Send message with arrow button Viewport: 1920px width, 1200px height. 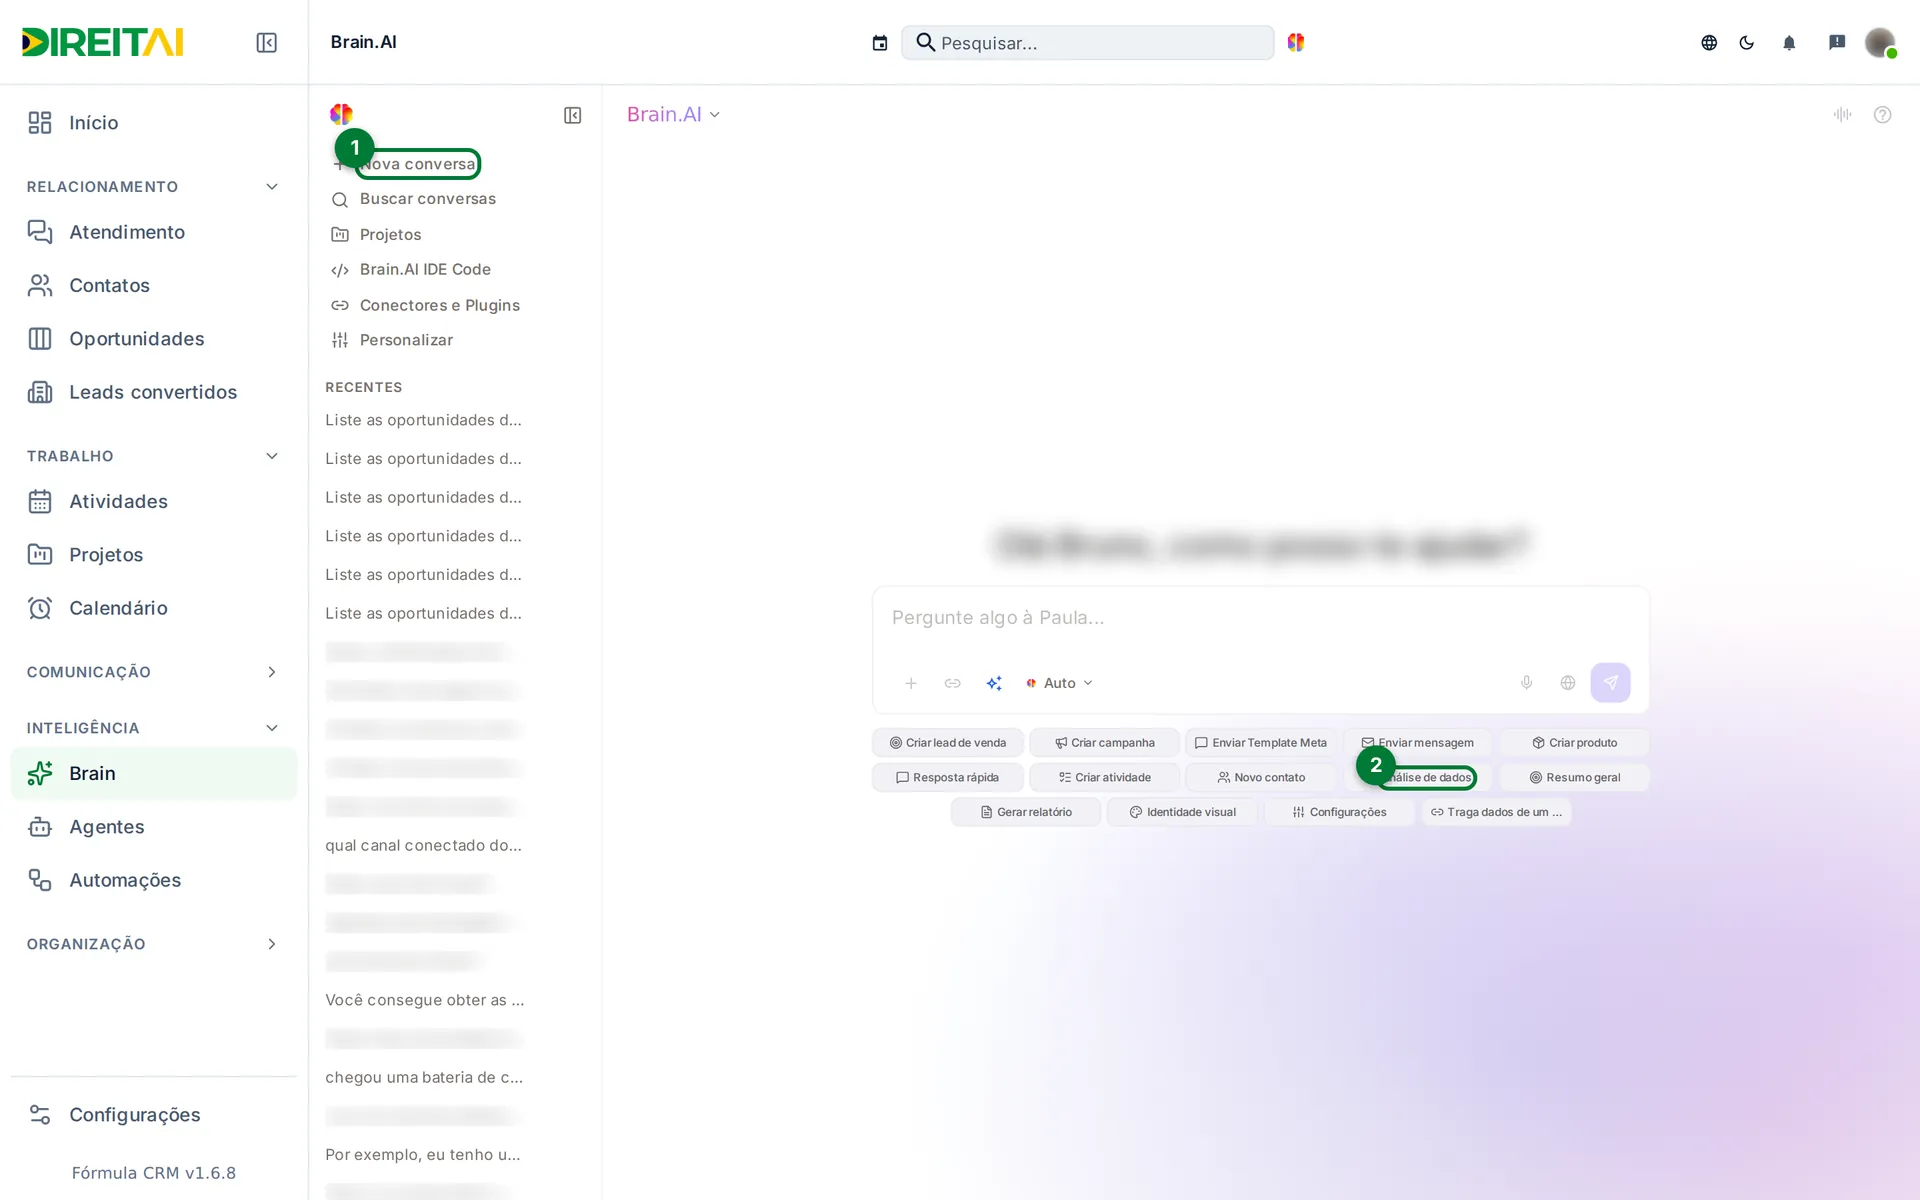pos(1611,683)
